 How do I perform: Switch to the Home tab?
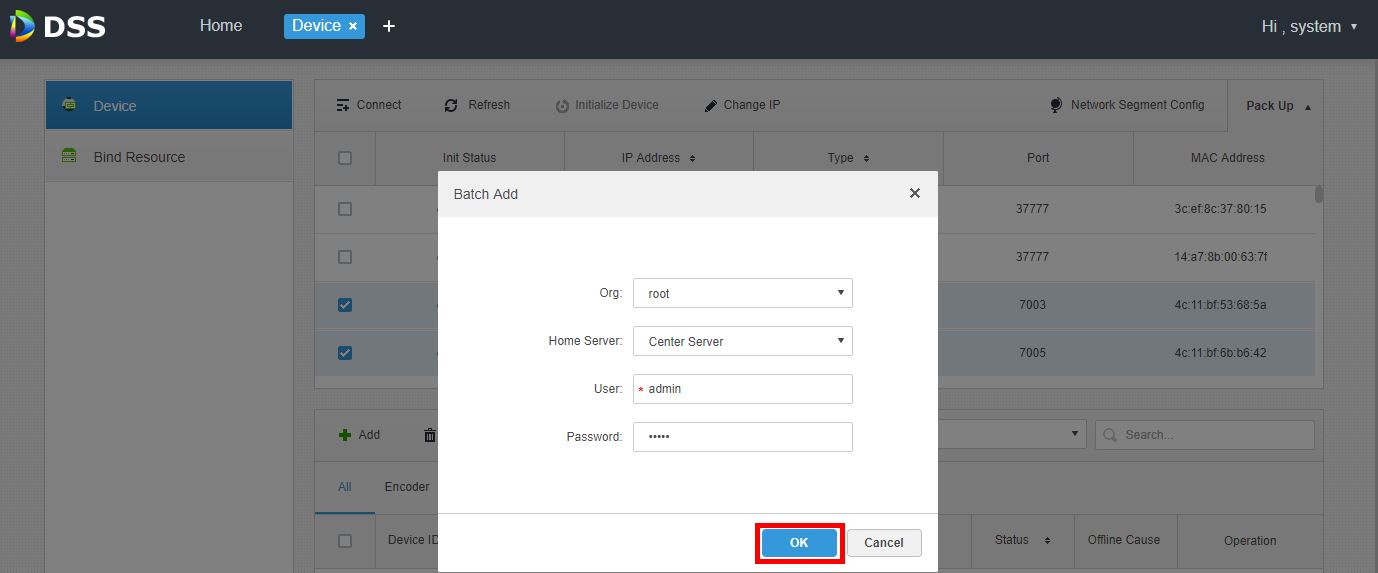pyautogui.click(x=221, y=26)
